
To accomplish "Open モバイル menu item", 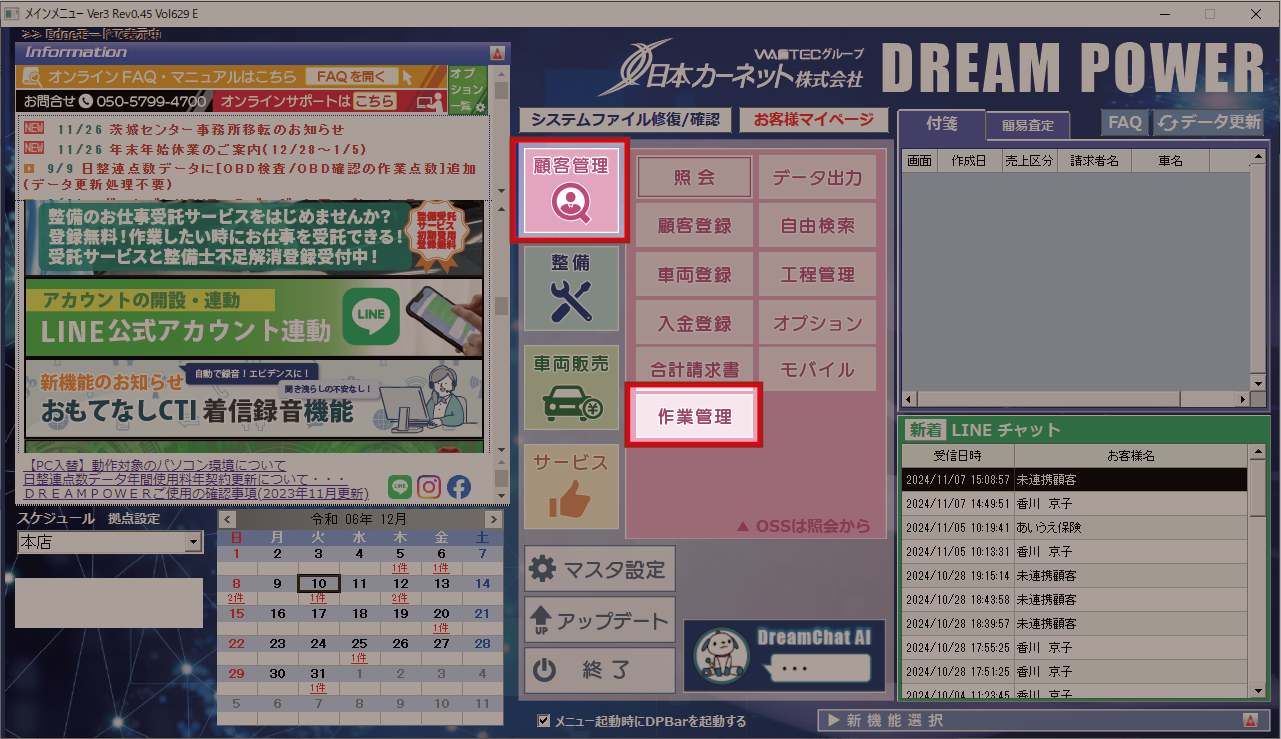I will tap(817, 369).
